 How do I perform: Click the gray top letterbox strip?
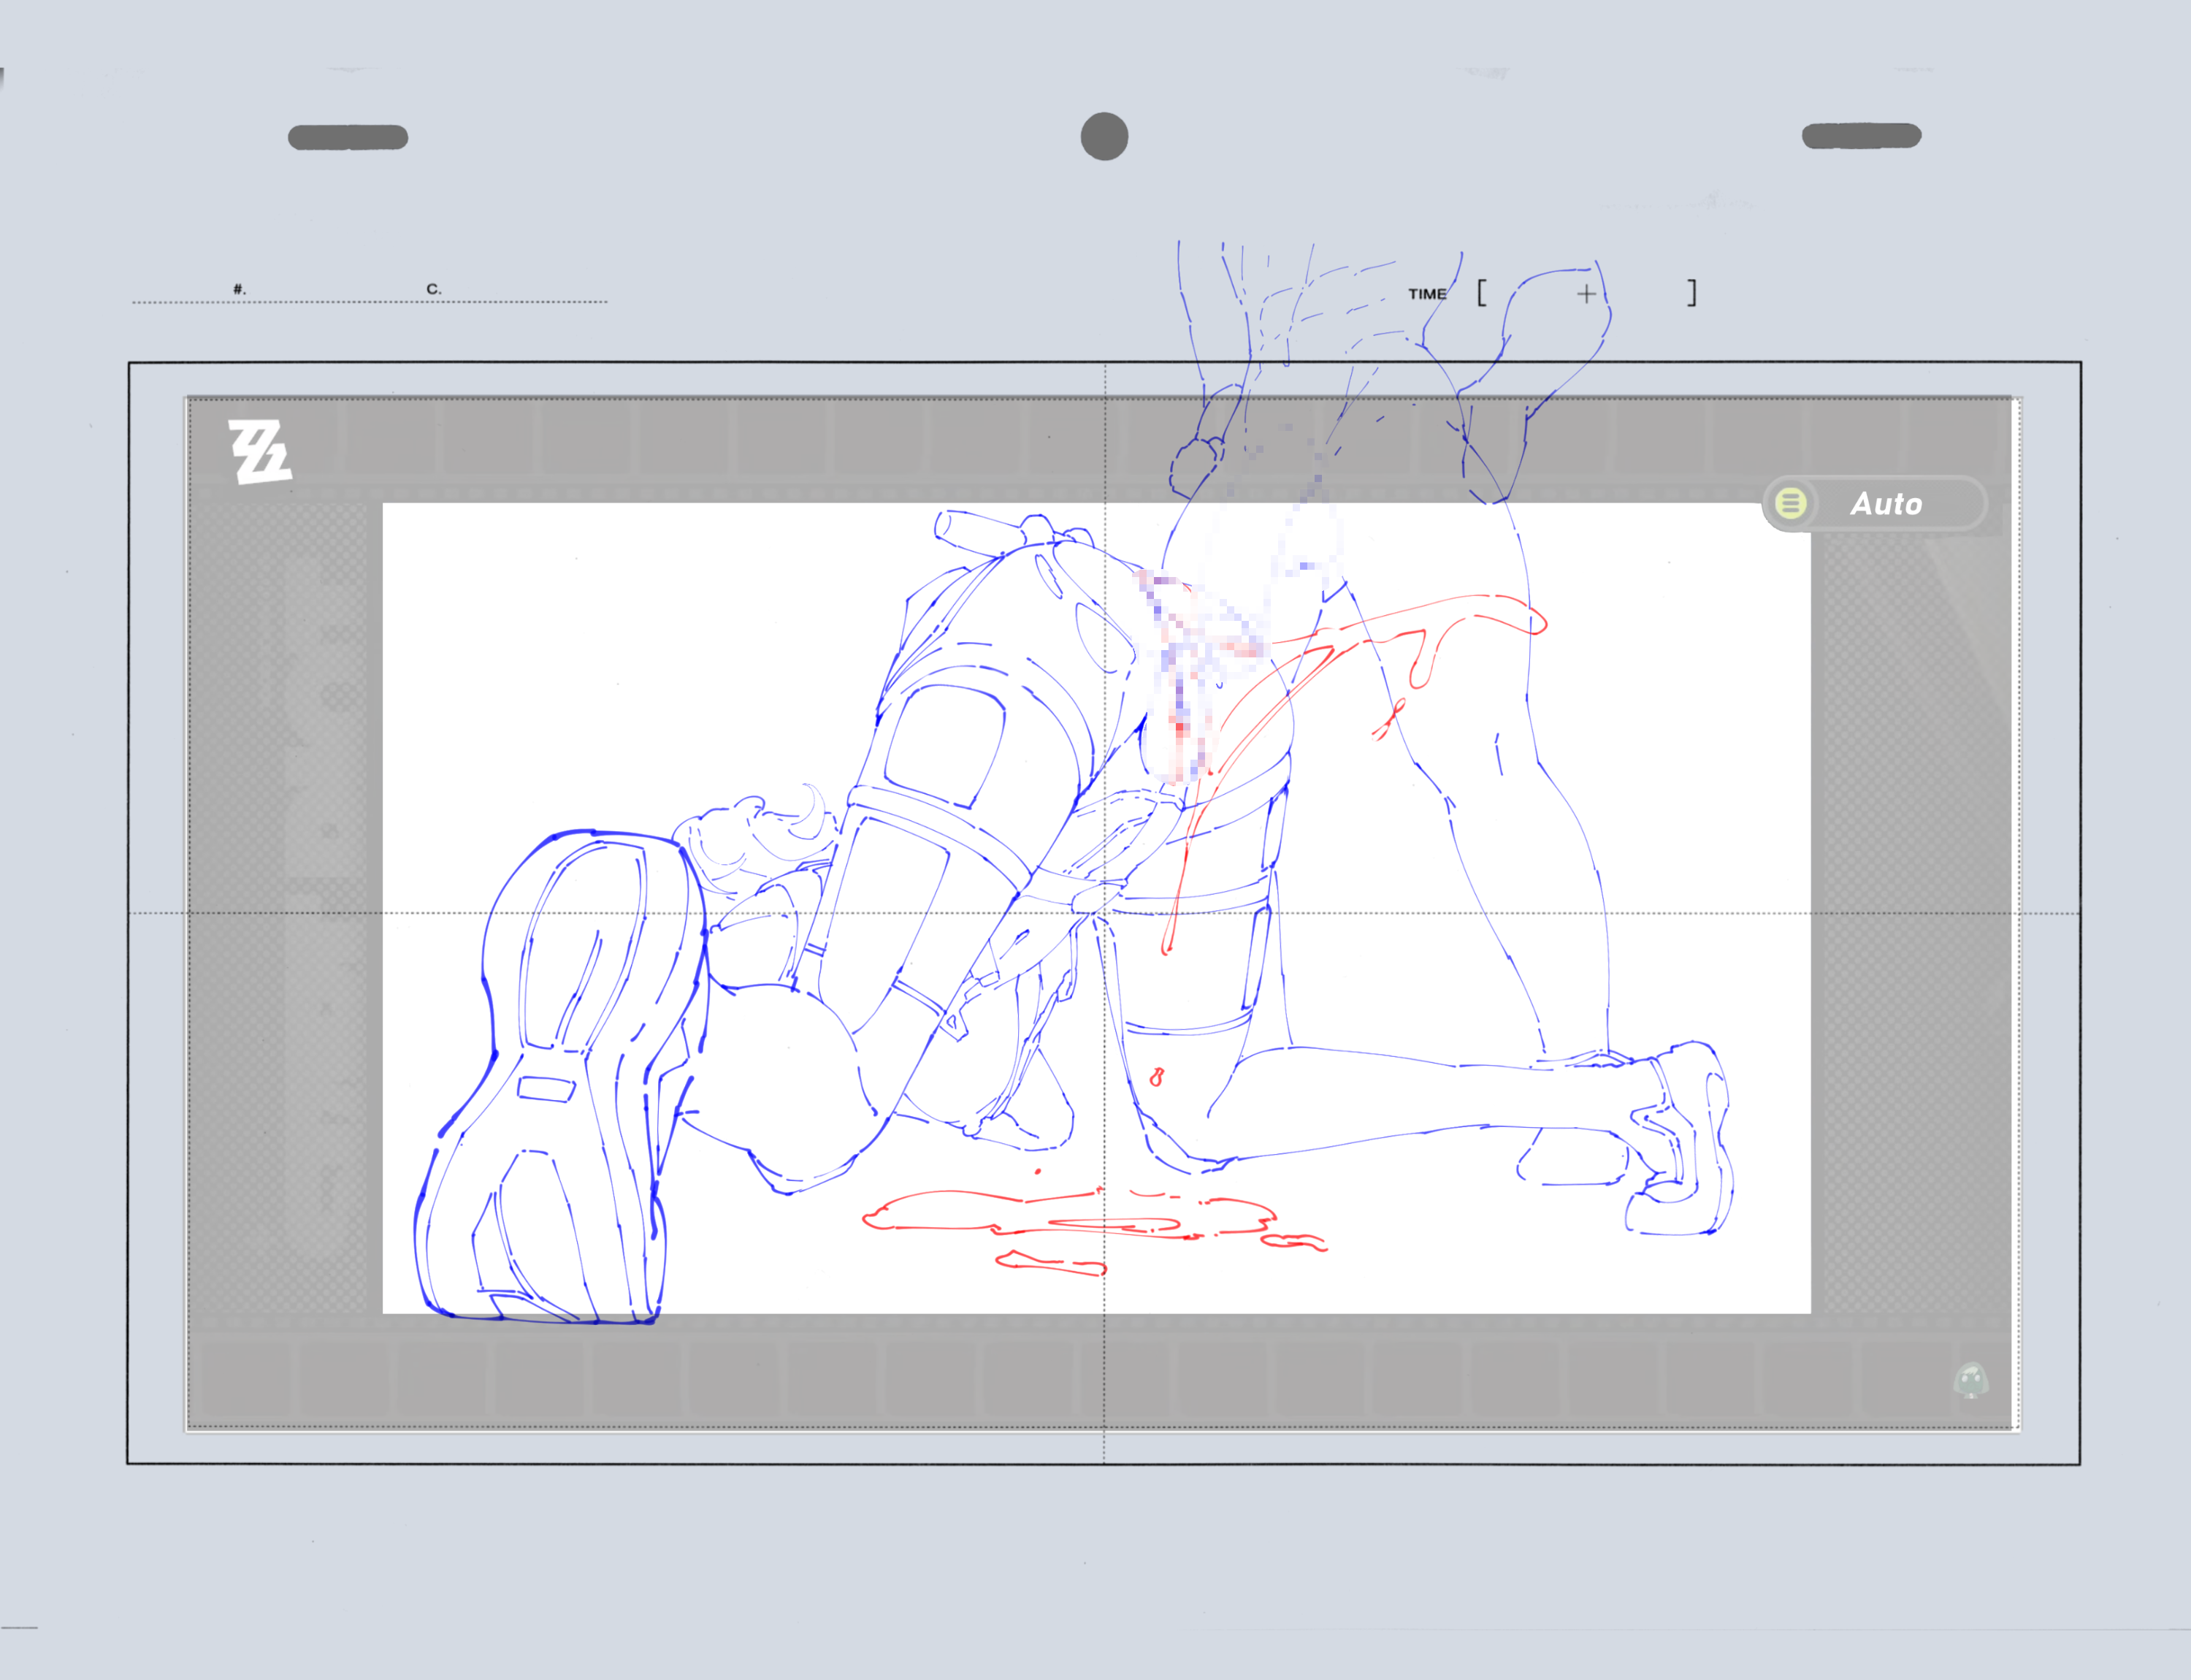click(700, 450)
